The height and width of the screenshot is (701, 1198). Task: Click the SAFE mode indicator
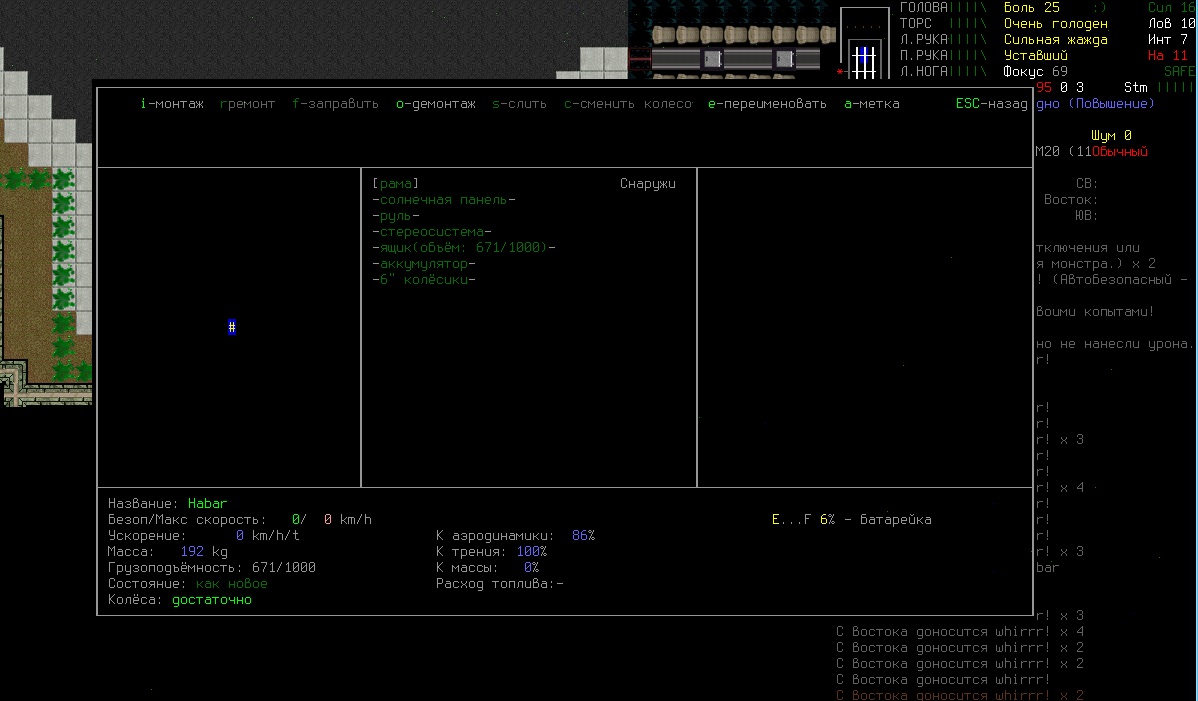coord(1179,72)
